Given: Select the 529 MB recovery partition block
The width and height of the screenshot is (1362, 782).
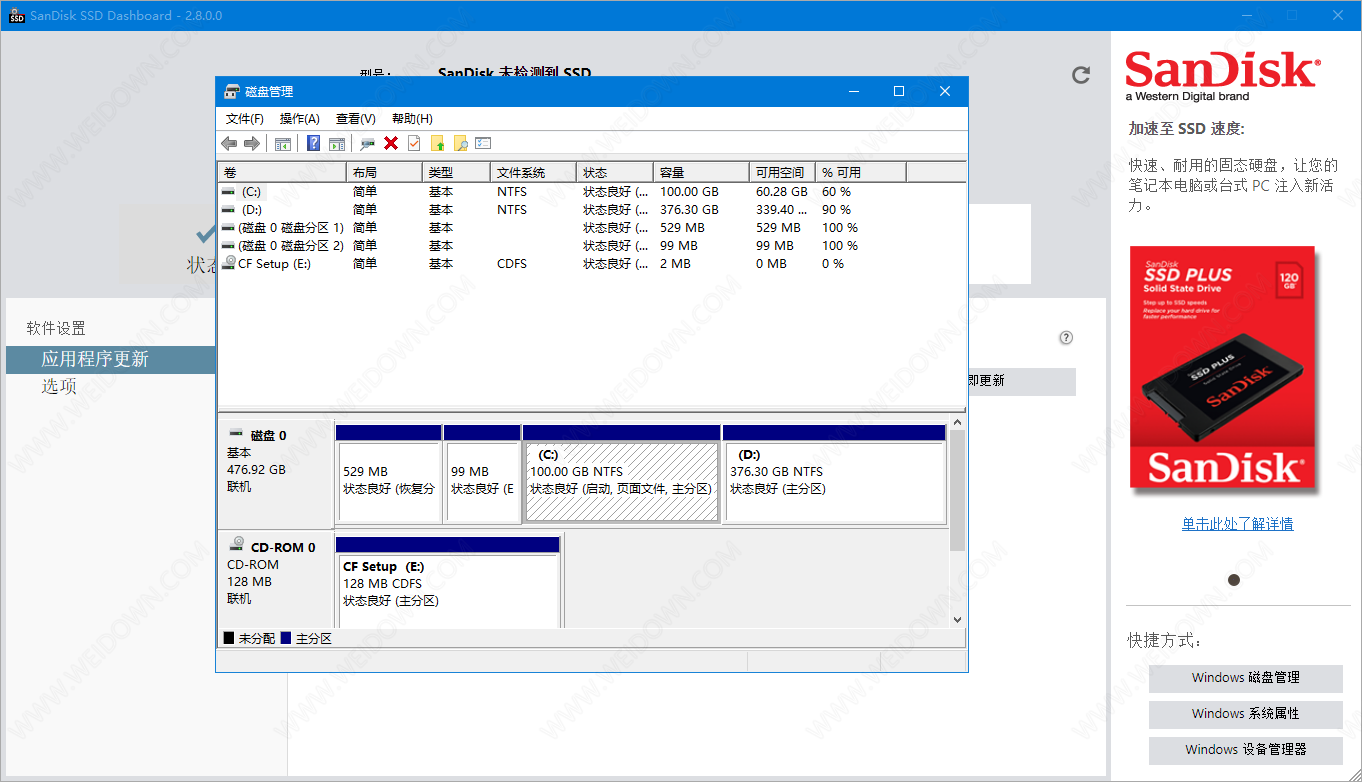Looking at the screenshot, I should (x=389, y=474).
